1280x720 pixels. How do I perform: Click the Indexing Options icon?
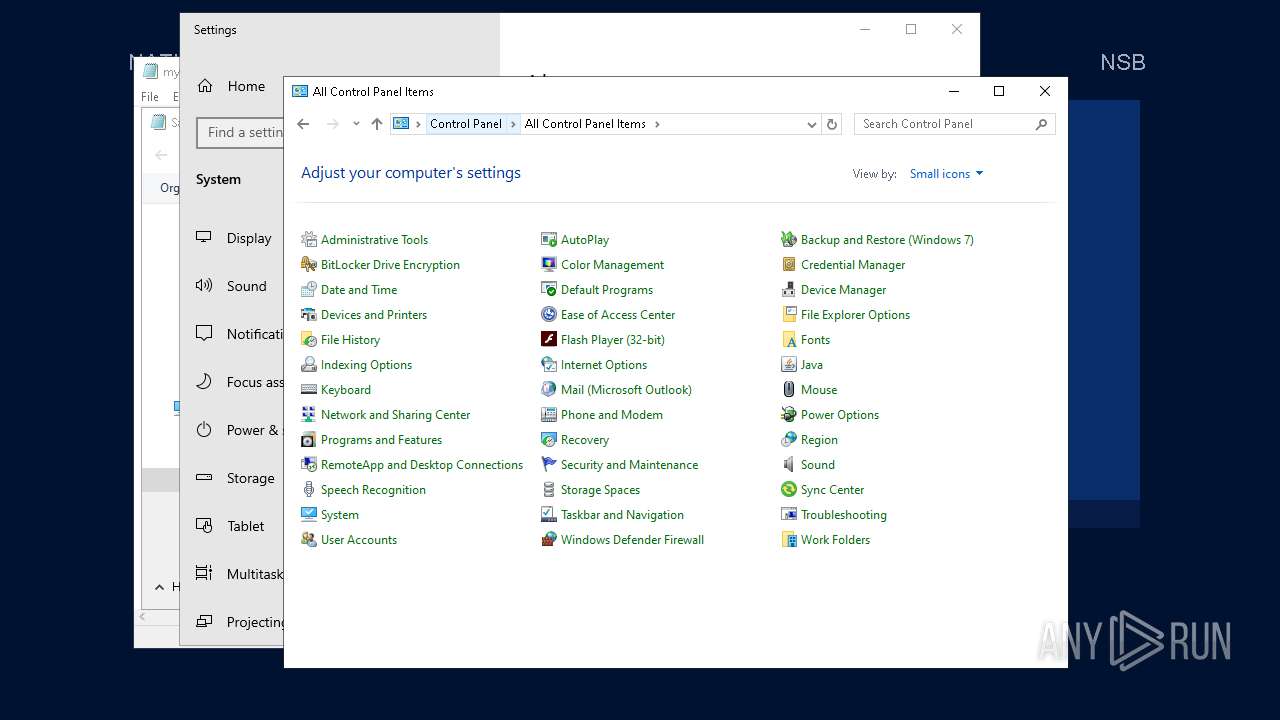coord(309,365)
